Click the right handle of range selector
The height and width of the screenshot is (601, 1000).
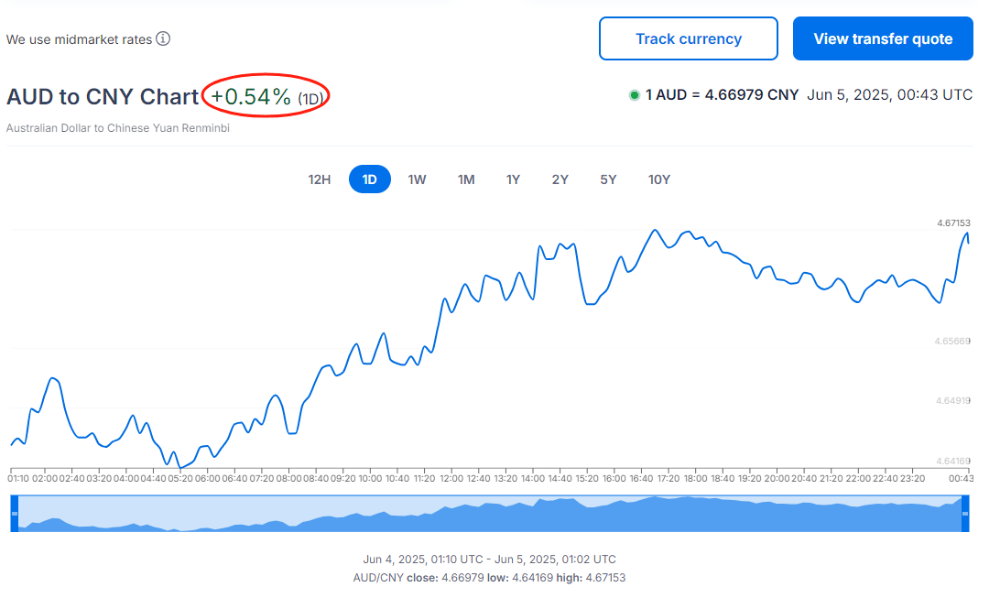point(966,513)
